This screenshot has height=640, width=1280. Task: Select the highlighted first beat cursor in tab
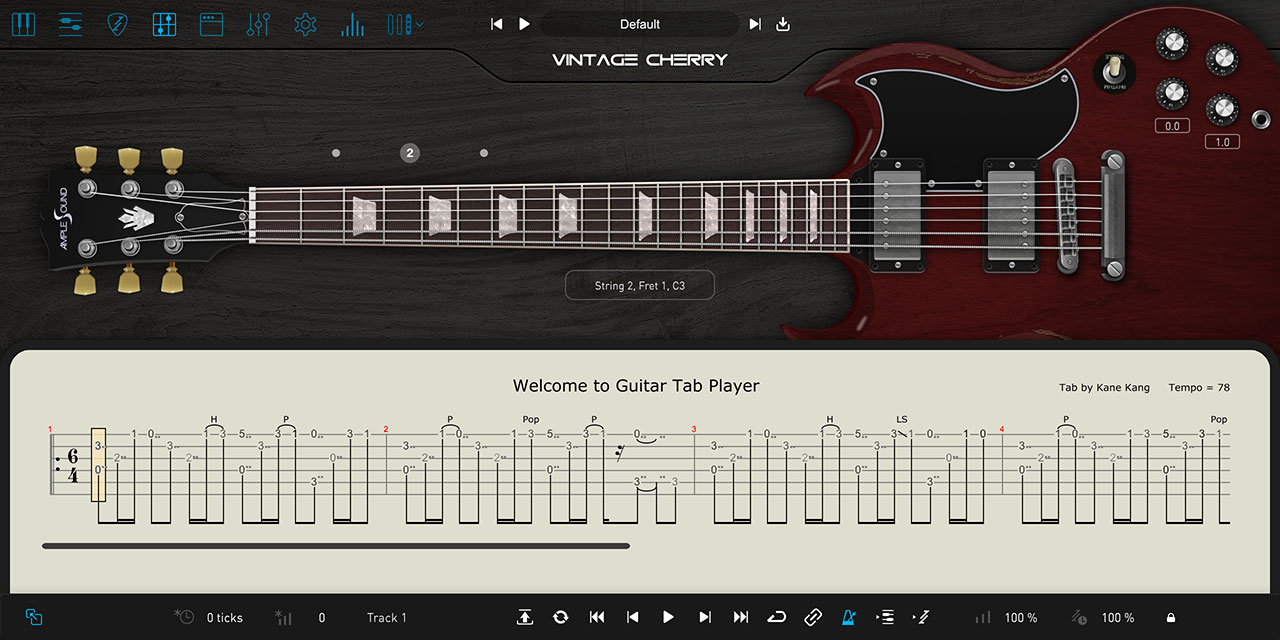pyautogui.click(x=99, y=464)
